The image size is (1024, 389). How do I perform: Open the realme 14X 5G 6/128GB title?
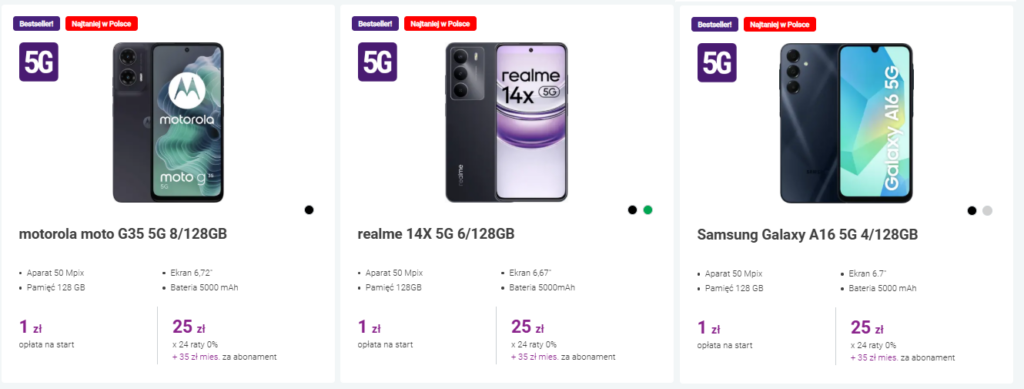(x=436, y=234)
